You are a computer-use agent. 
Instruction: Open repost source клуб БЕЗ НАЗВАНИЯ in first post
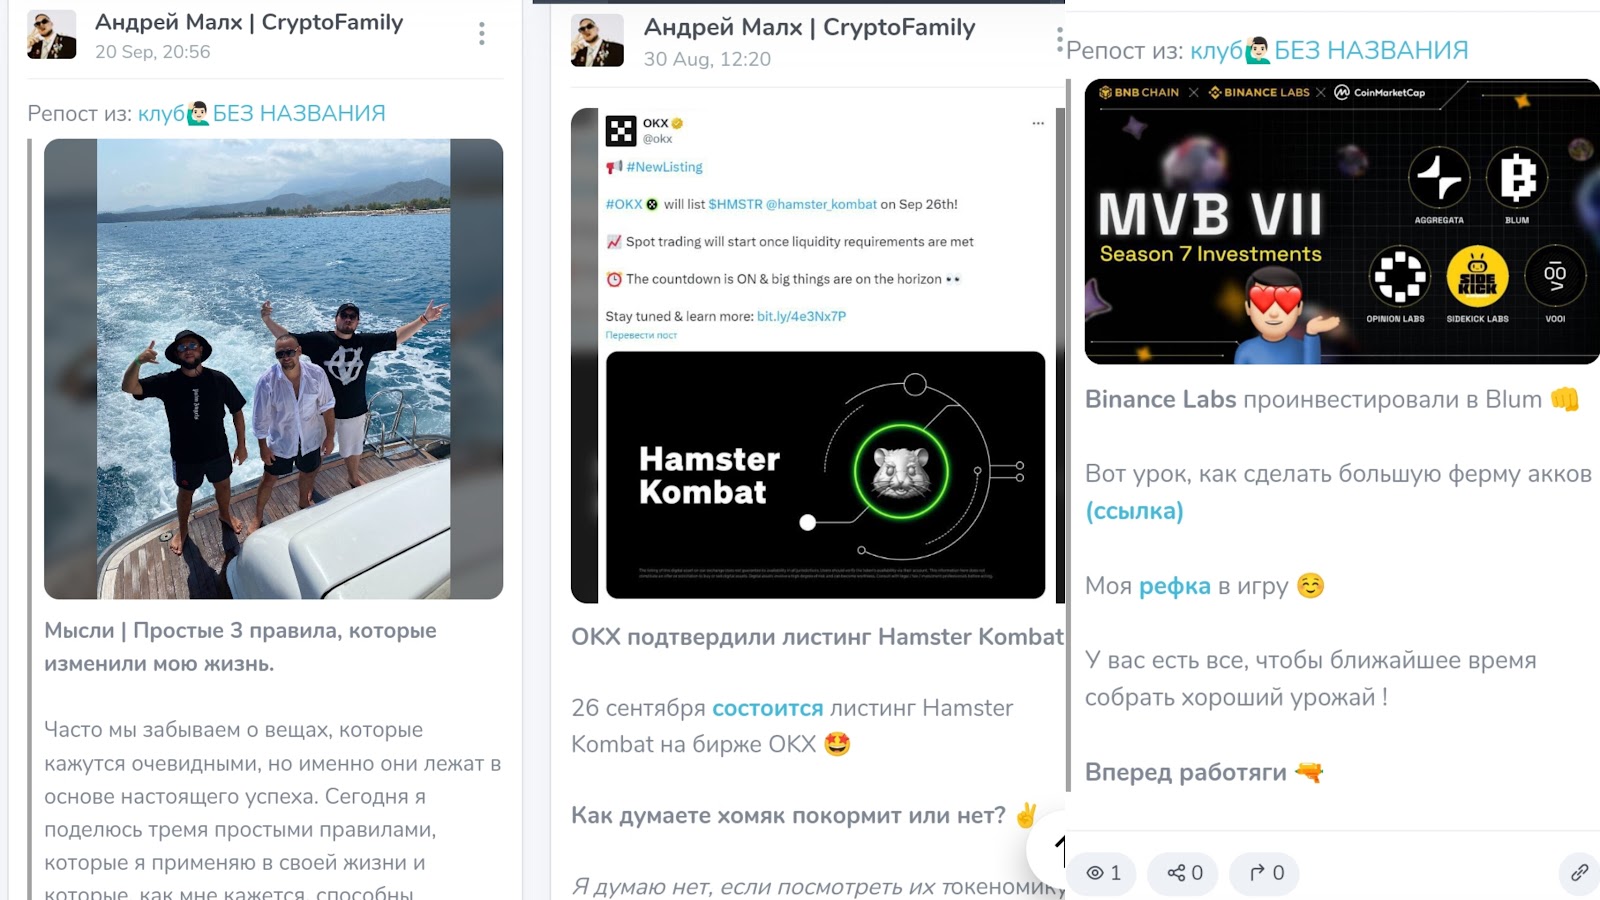[262, 113]
